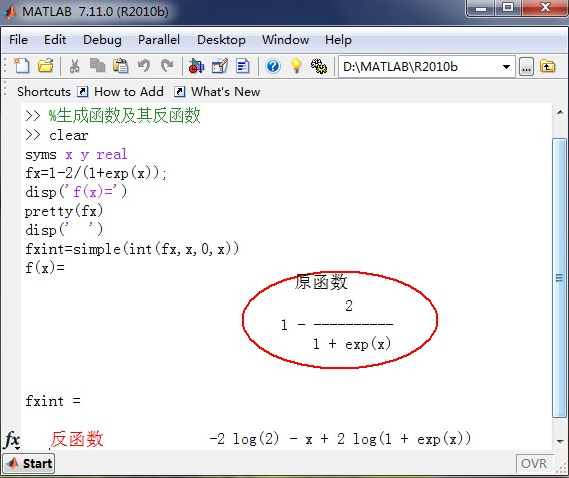Viewport: 569px width, 478px height.
Task: Open the Start button menu
Action: pyautogui.click(x=29, y=463)
